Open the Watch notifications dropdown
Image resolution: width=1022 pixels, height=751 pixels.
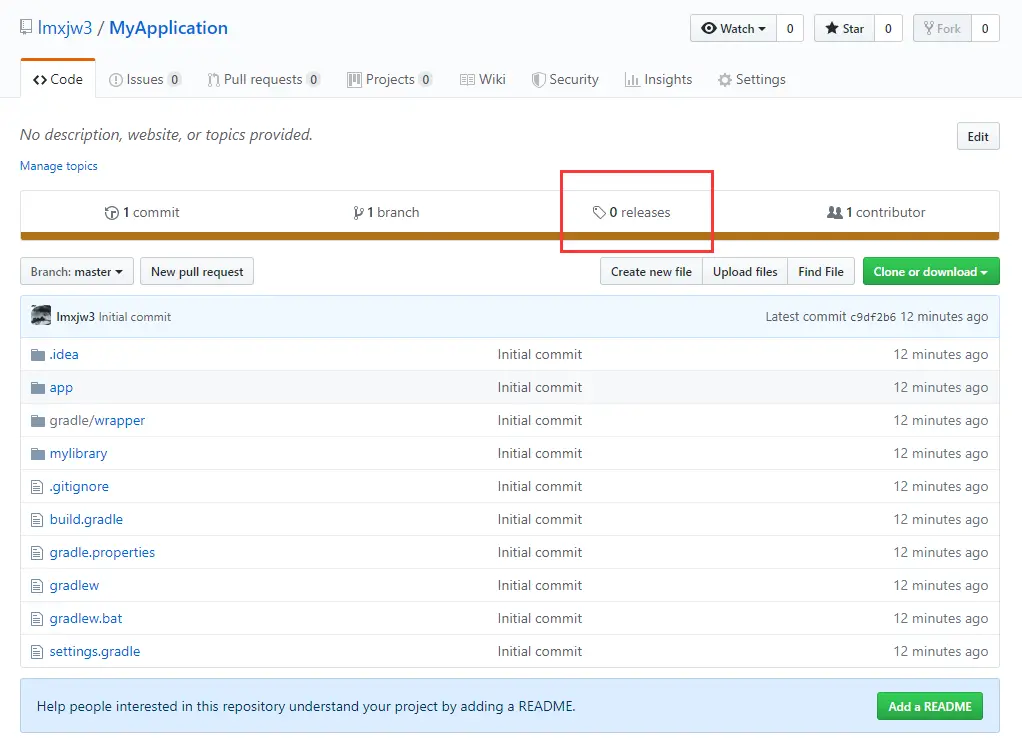click(x=733, y=29)
